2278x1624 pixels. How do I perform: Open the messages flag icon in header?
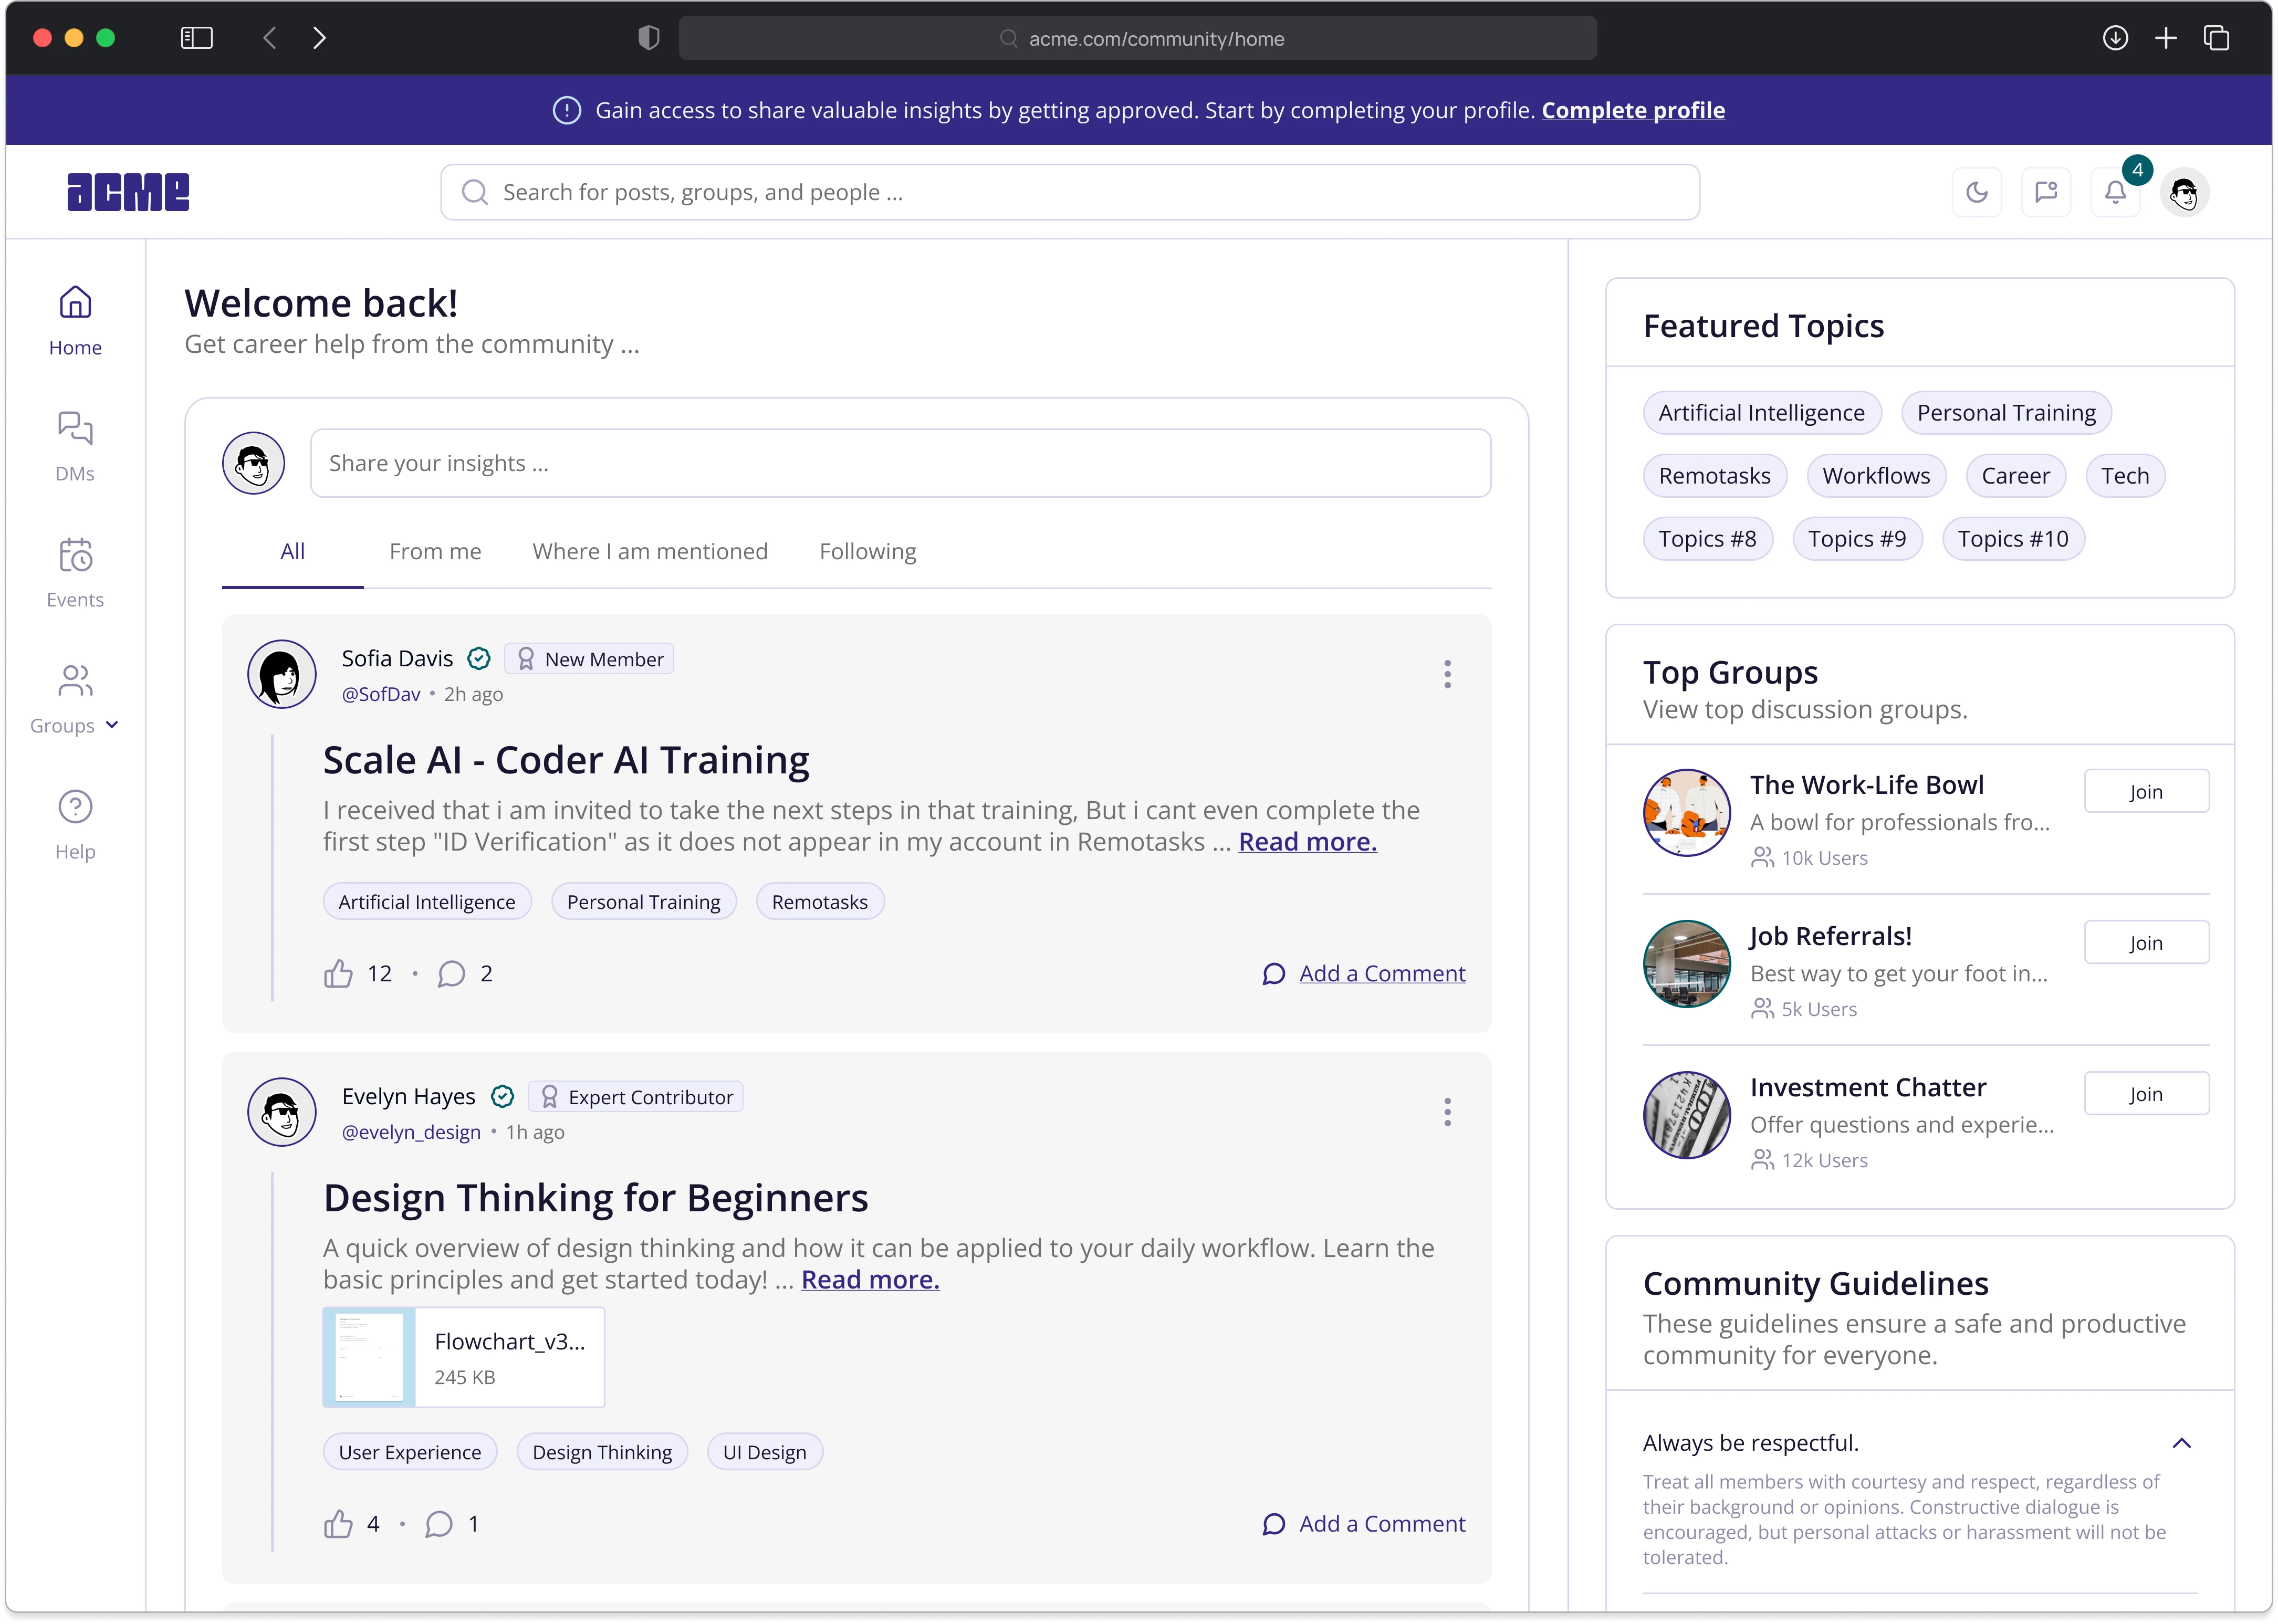[x=2045, y=192]
